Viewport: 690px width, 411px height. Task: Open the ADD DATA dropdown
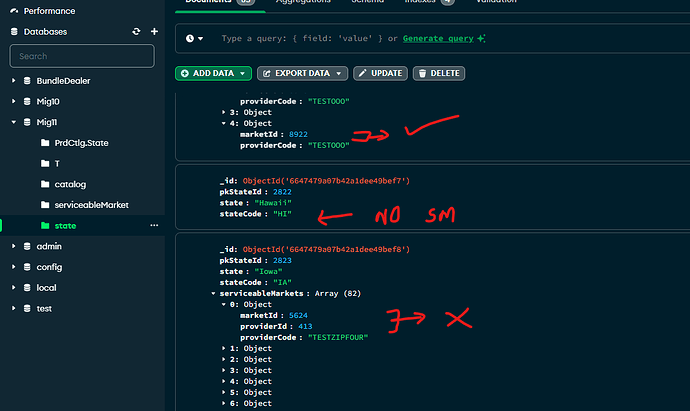(x=212, y=73)
